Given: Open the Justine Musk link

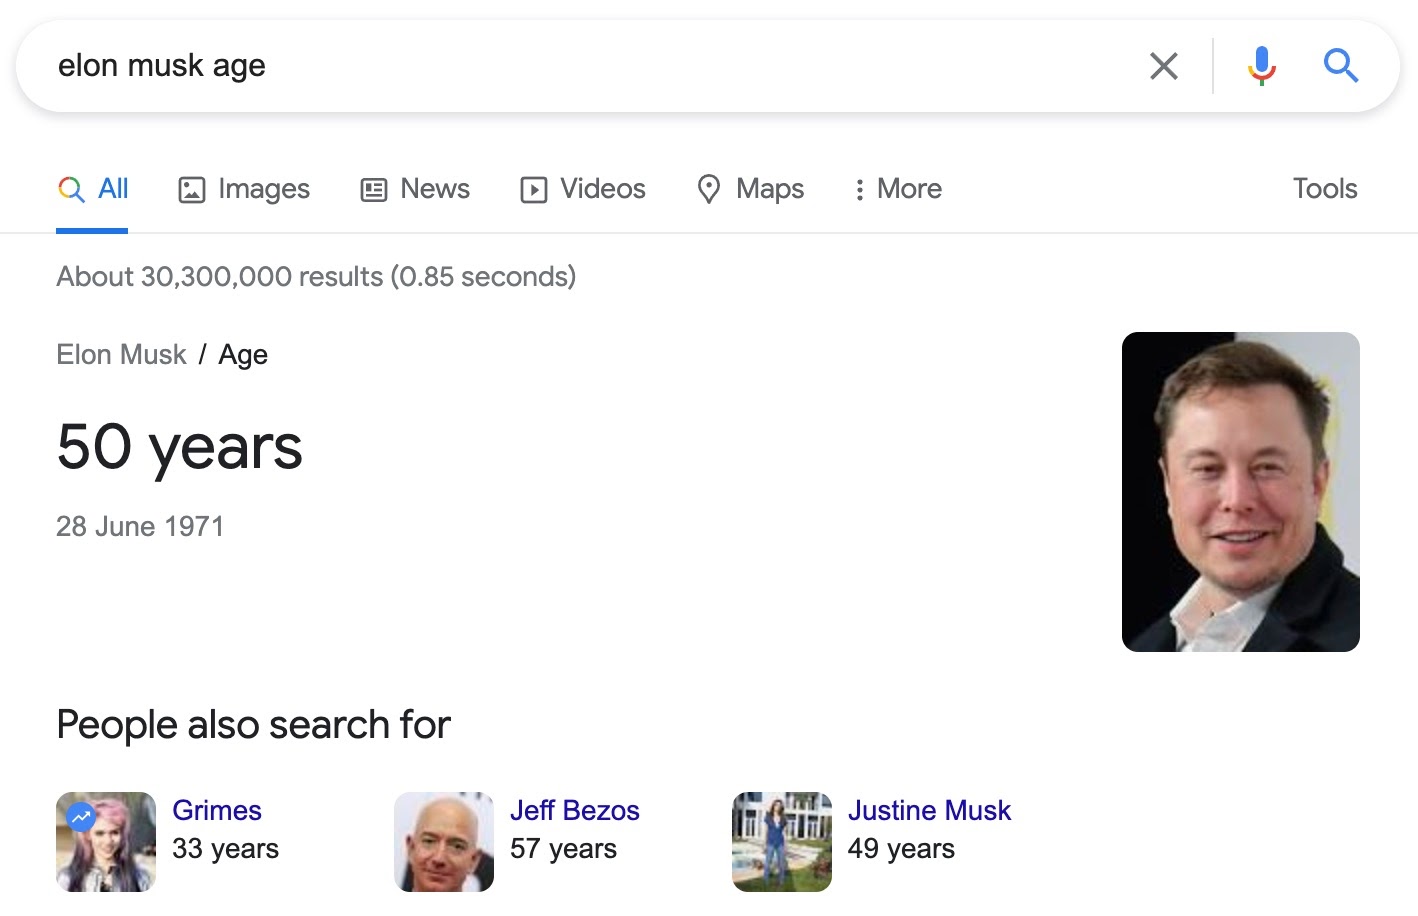Looking at the screenshot, I should (x=929, y=811).
